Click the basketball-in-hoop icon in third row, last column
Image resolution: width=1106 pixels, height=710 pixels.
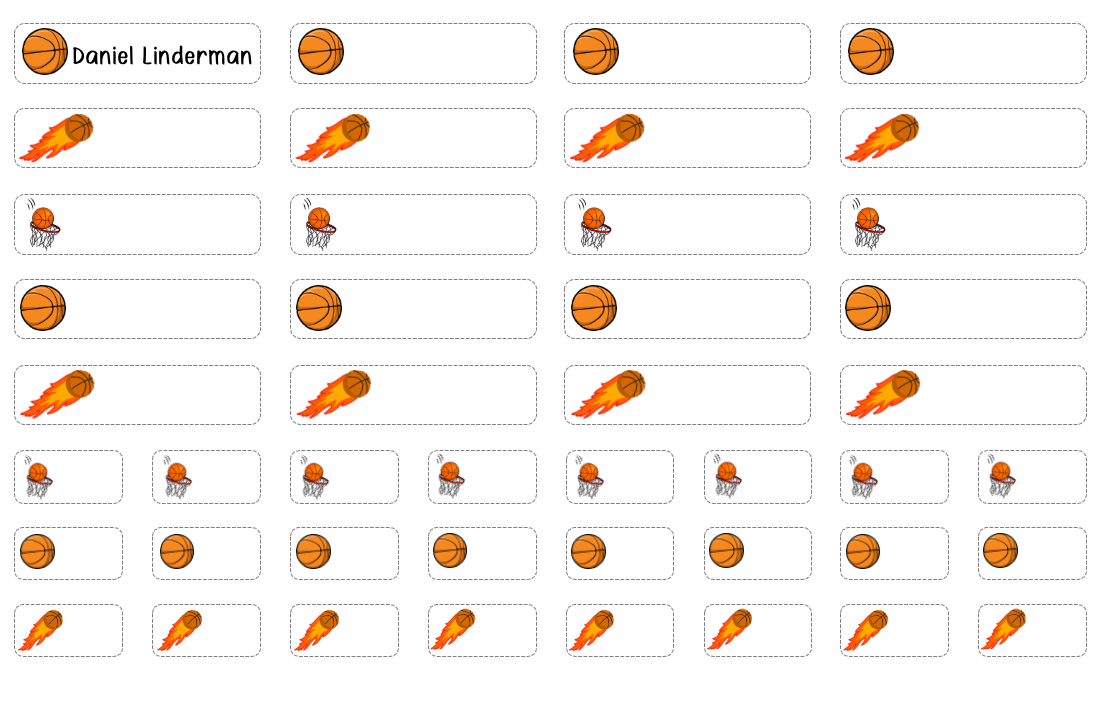[x=868, y=226]
